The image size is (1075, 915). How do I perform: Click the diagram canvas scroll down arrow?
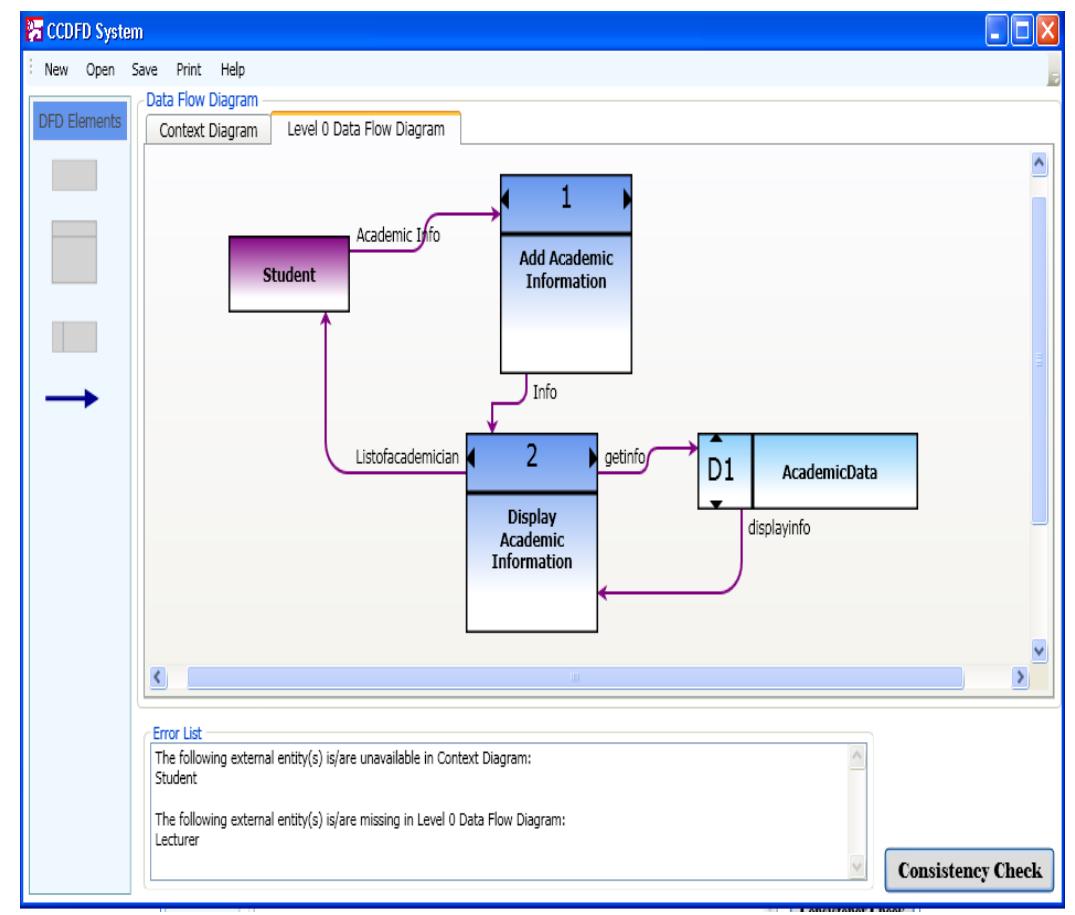click(1039, 650)
